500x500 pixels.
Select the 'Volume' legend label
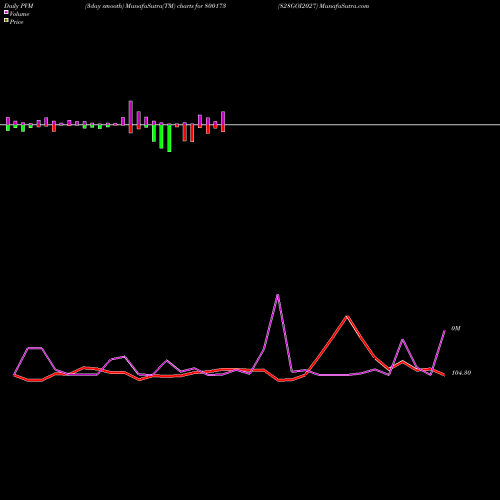pyautogui.click(x=19, y=14)
